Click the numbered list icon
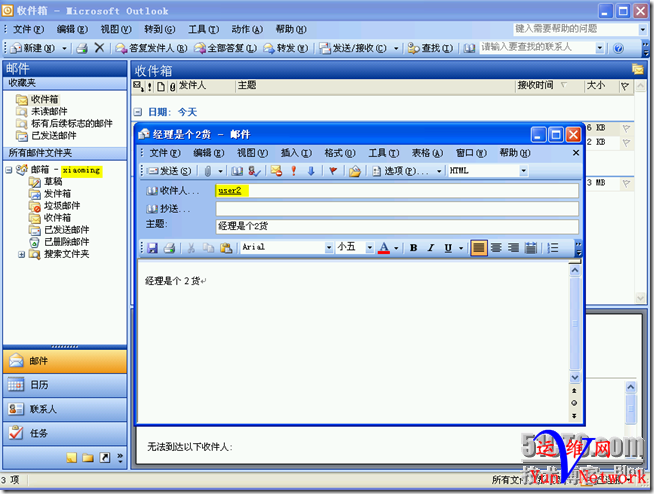The height and width of the screenshot is (494, 654). coord(553,248)
